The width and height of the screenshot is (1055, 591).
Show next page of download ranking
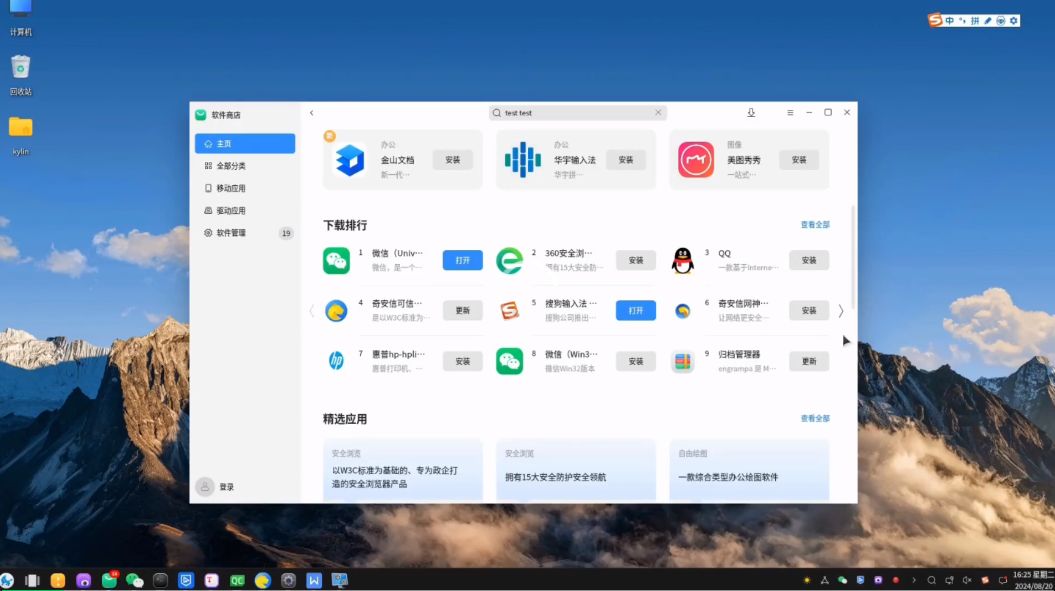(x=840, y=311)
